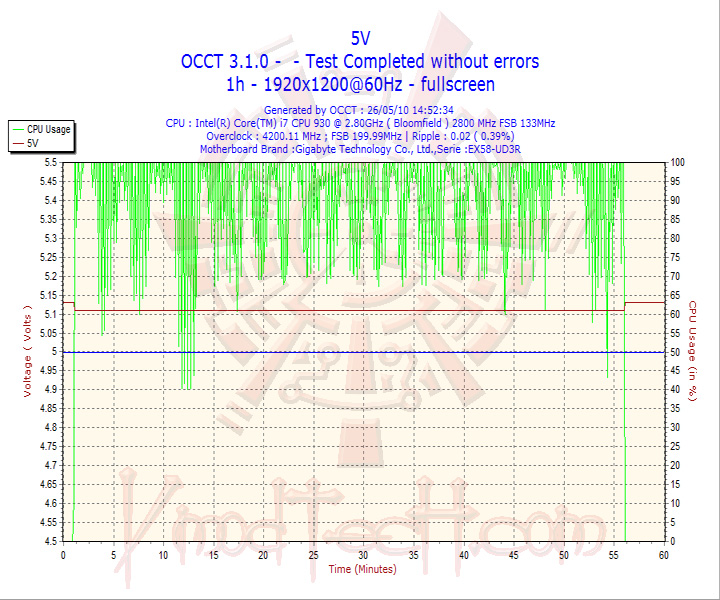Click the 50 value on CPU usage axis
Image resolution: width=720 pixels, height=600 pixels.
(675, 352)
